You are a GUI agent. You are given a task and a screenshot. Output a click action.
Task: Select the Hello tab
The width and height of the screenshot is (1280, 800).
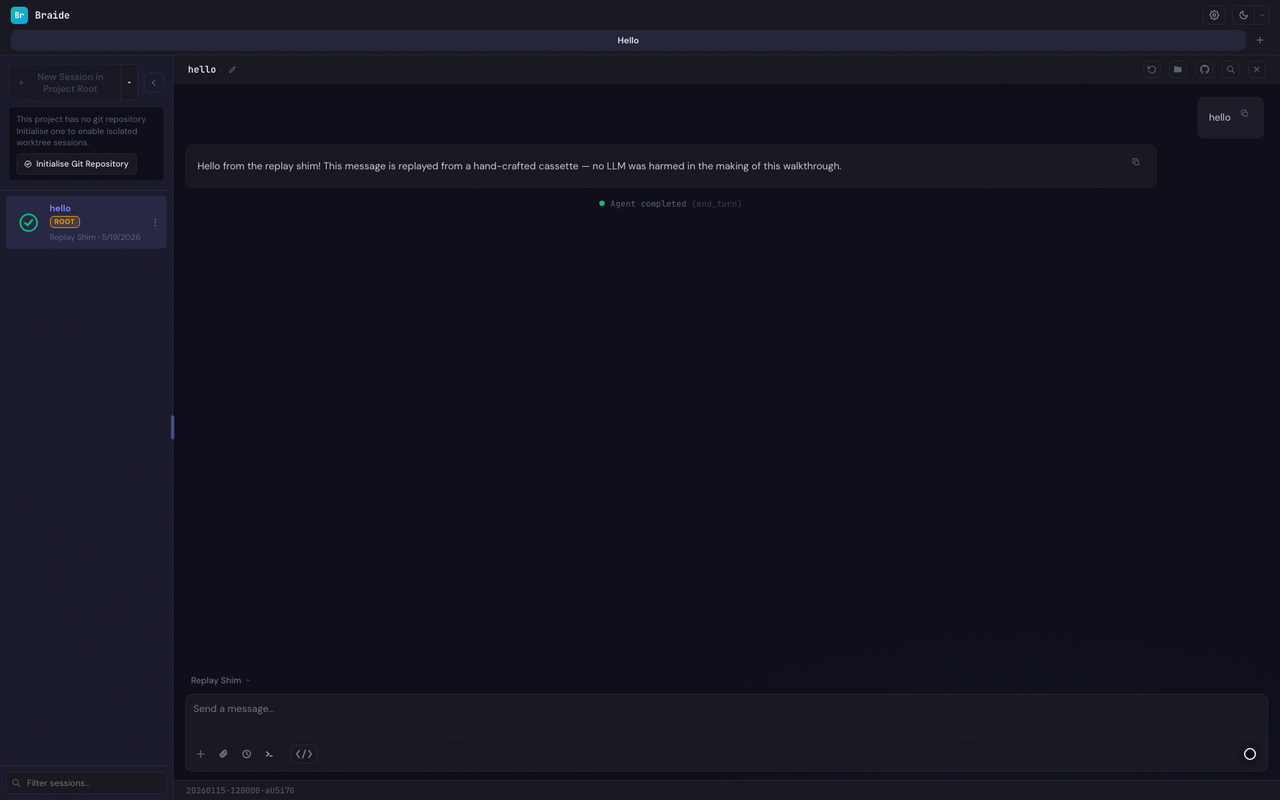pyautogui.click(x=628, y=40)
